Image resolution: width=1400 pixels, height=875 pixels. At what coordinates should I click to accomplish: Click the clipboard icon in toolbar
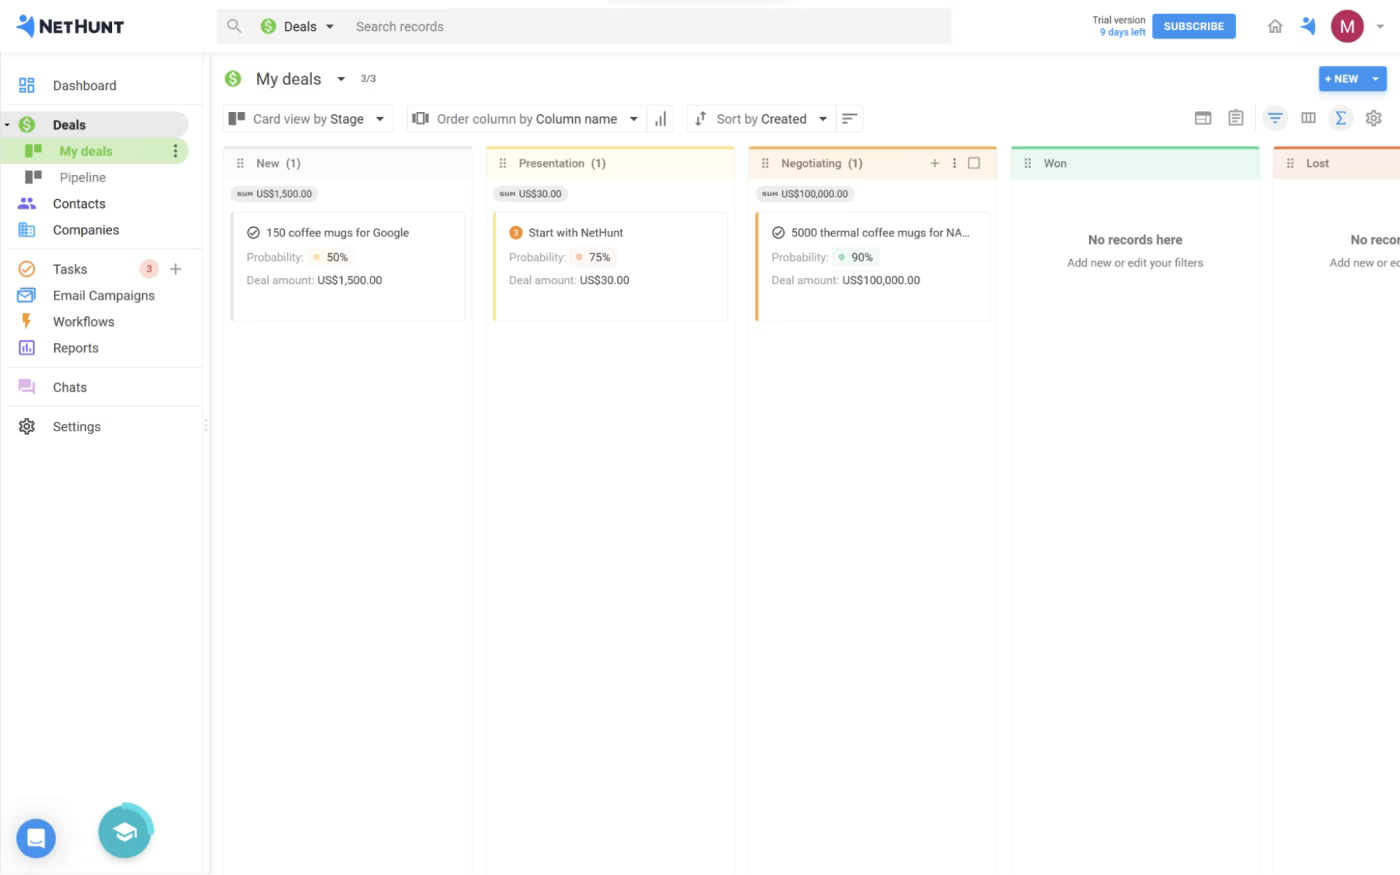pos(1236,118)
